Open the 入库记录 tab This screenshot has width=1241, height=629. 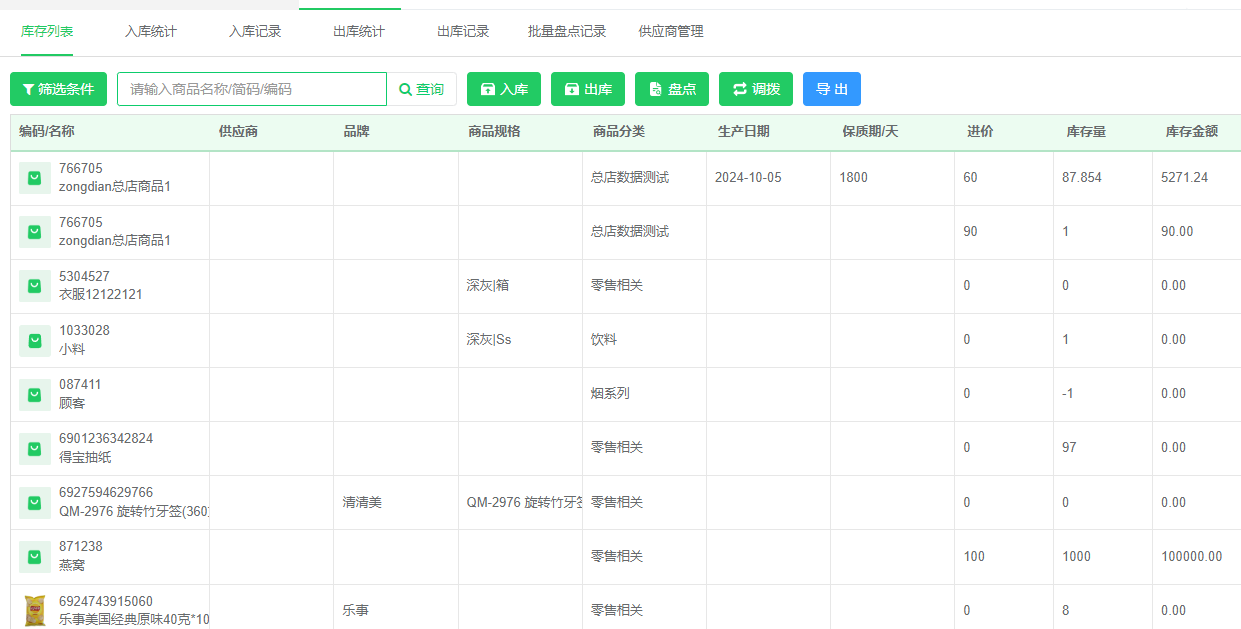255,32
